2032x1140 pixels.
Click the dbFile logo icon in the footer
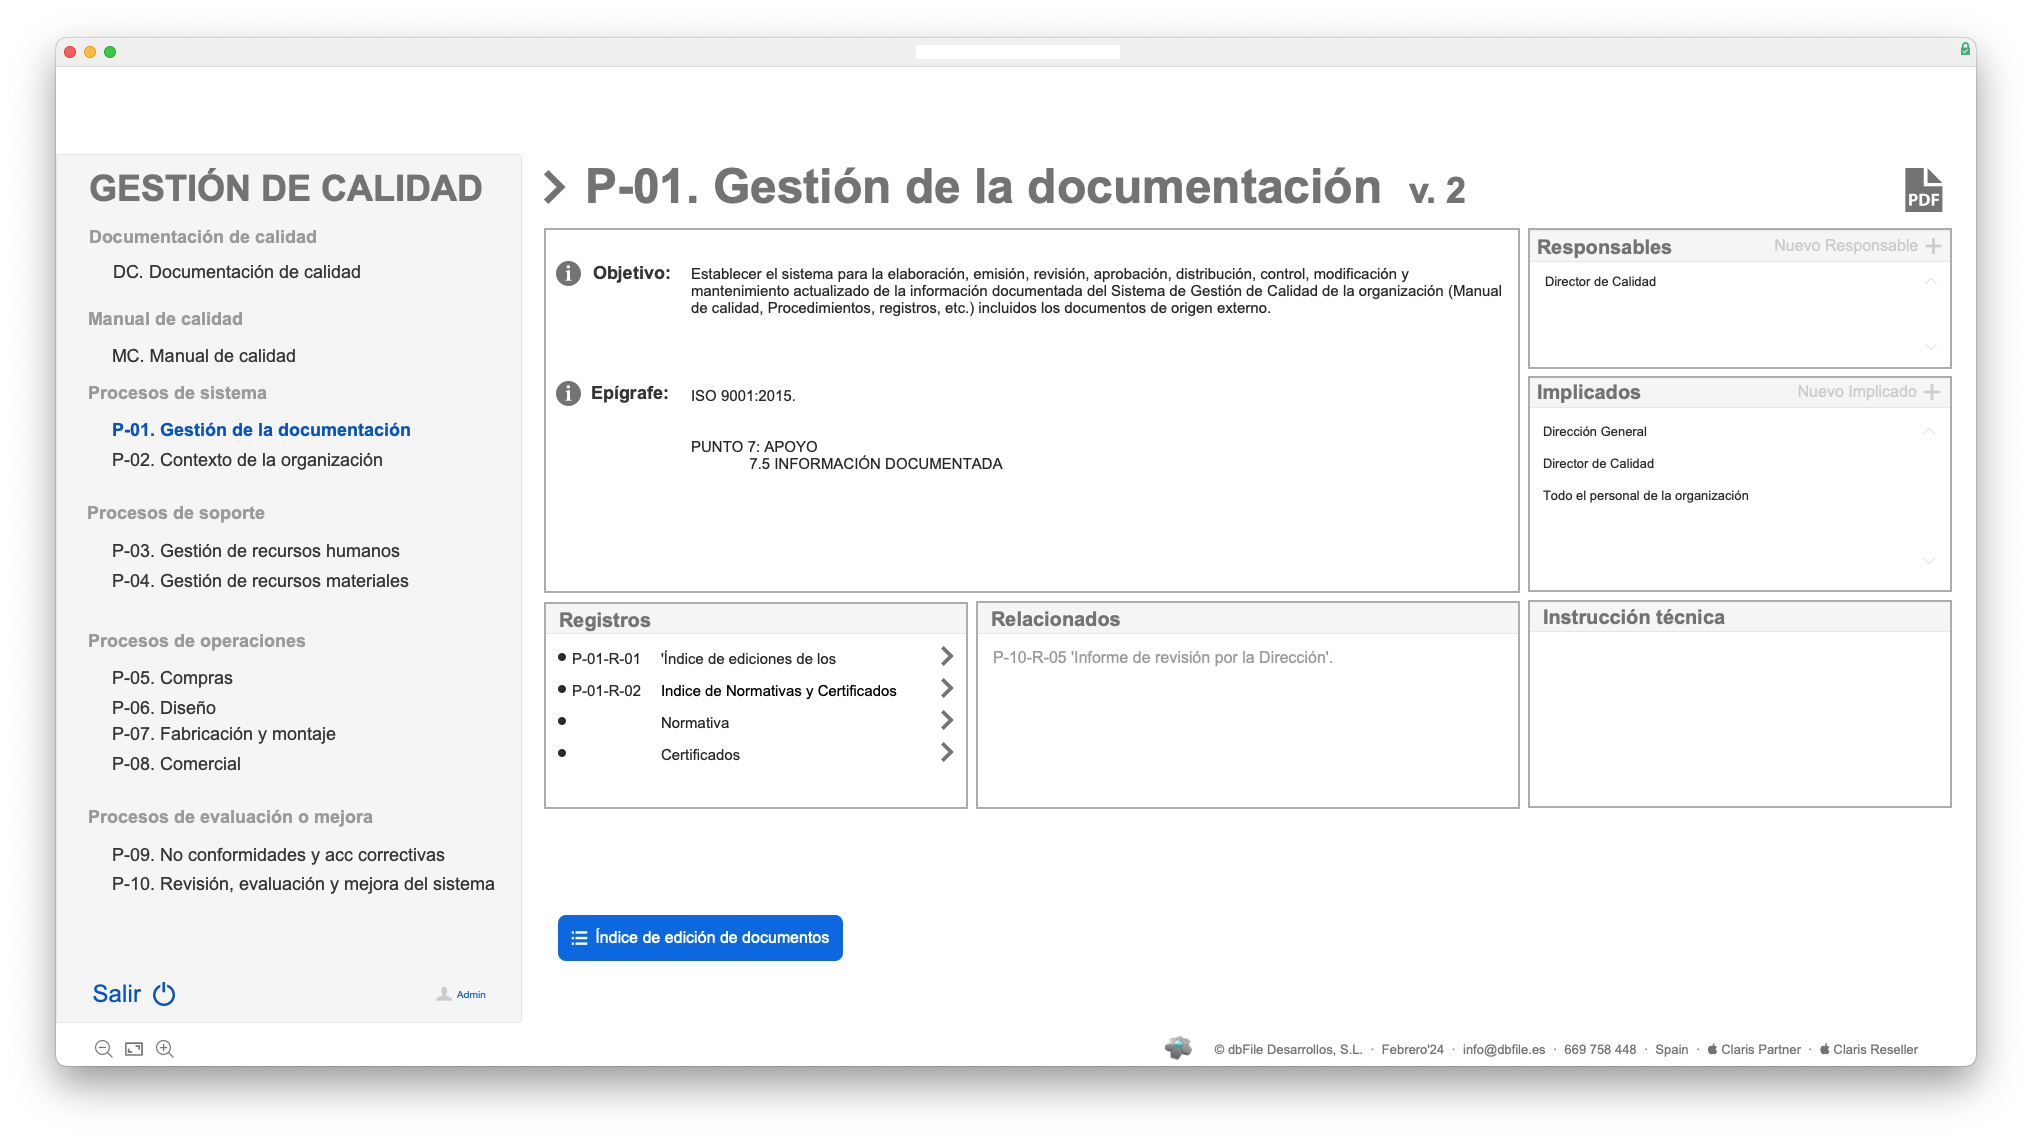tap(1179, 1048)
